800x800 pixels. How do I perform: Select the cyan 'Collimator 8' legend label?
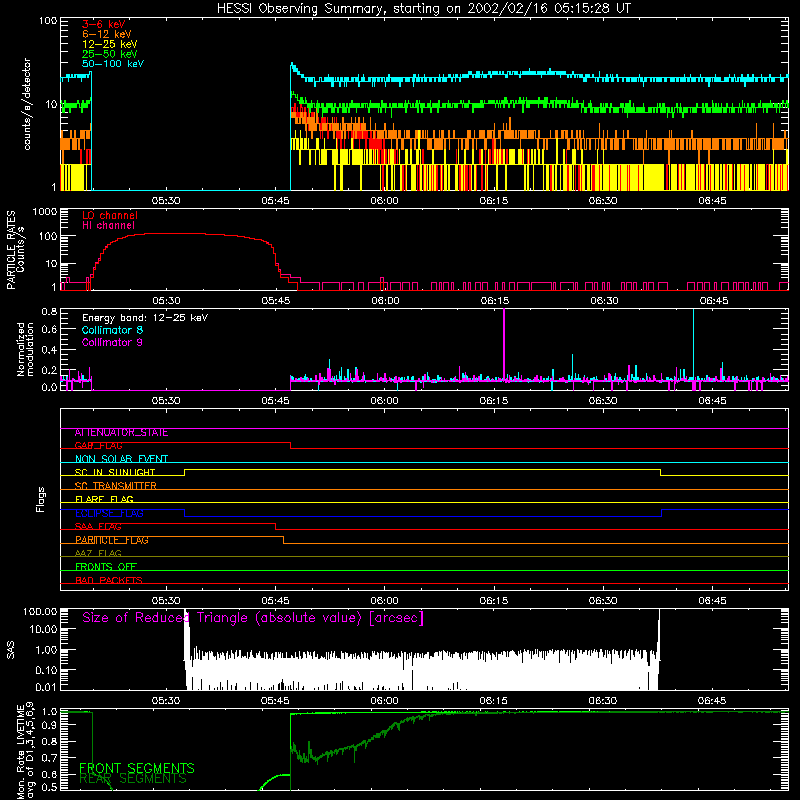pyautogui.click(x=112, y=330)
